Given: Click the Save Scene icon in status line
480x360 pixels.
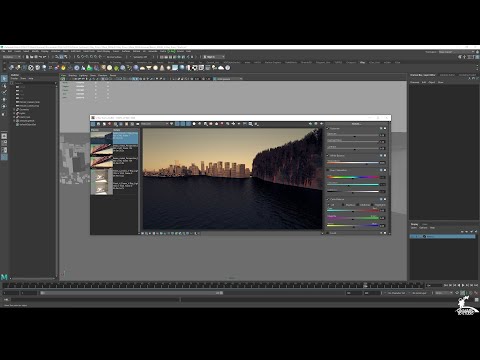Looking at the screenshot, I should point(36,57).
